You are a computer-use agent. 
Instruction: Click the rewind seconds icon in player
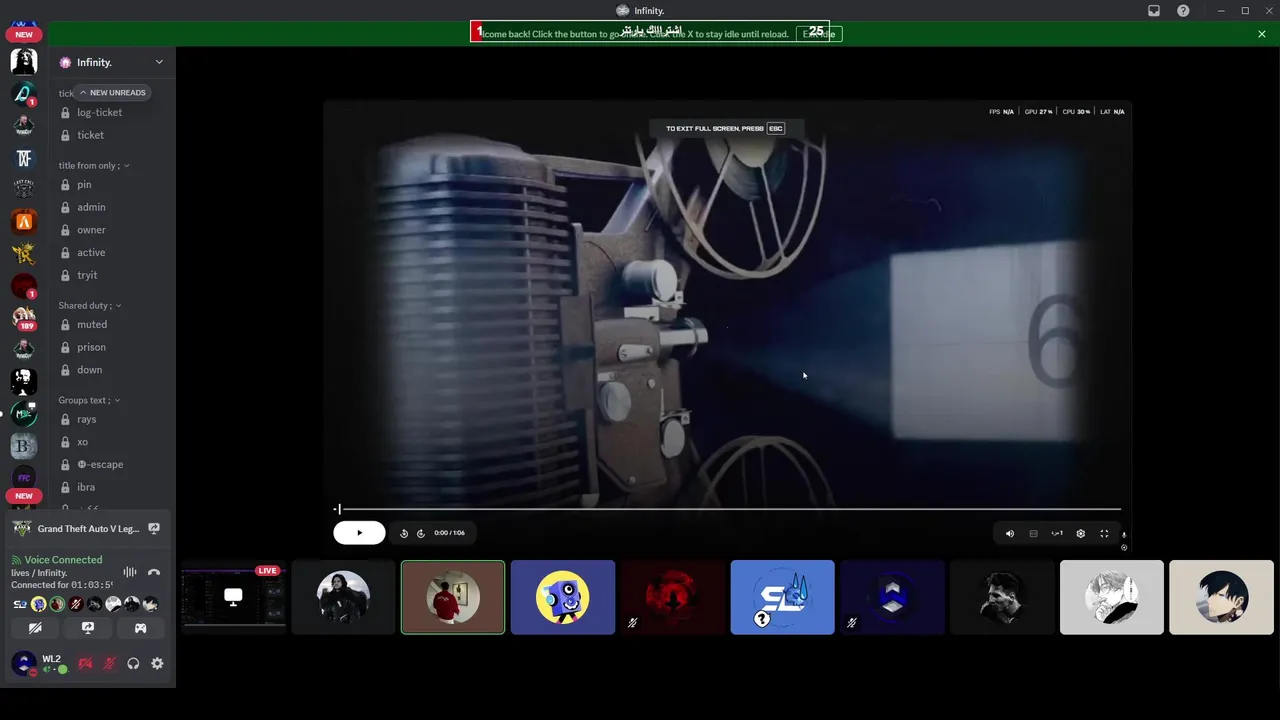tap(404, 533)
